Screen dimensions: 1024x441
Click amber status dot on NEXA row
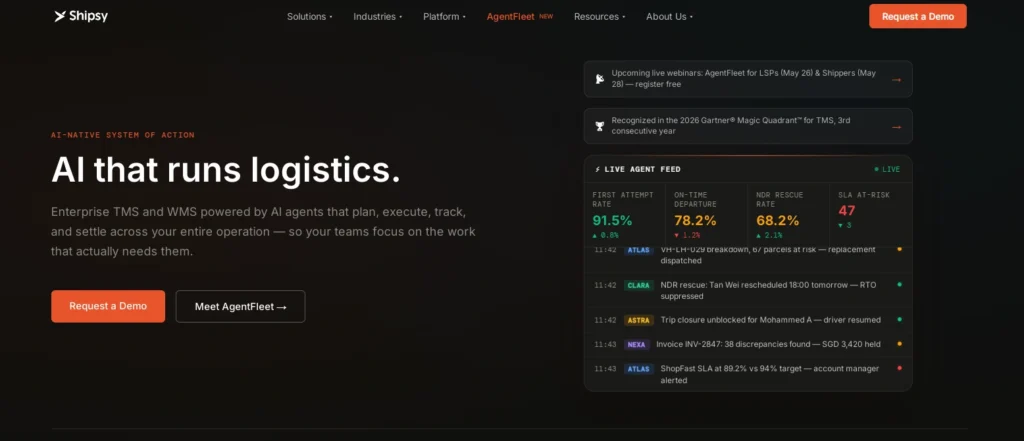pyautogui.click(x=899, y=344)
